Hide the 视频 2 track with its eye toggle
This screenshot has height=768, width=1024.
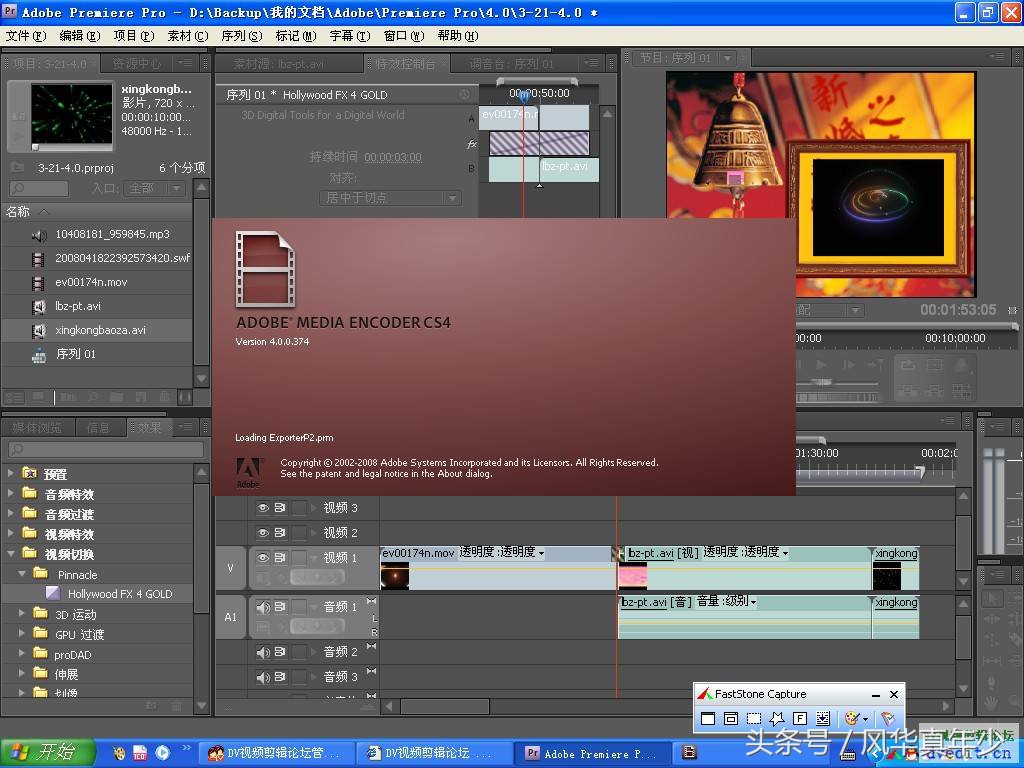coord(264,532)
